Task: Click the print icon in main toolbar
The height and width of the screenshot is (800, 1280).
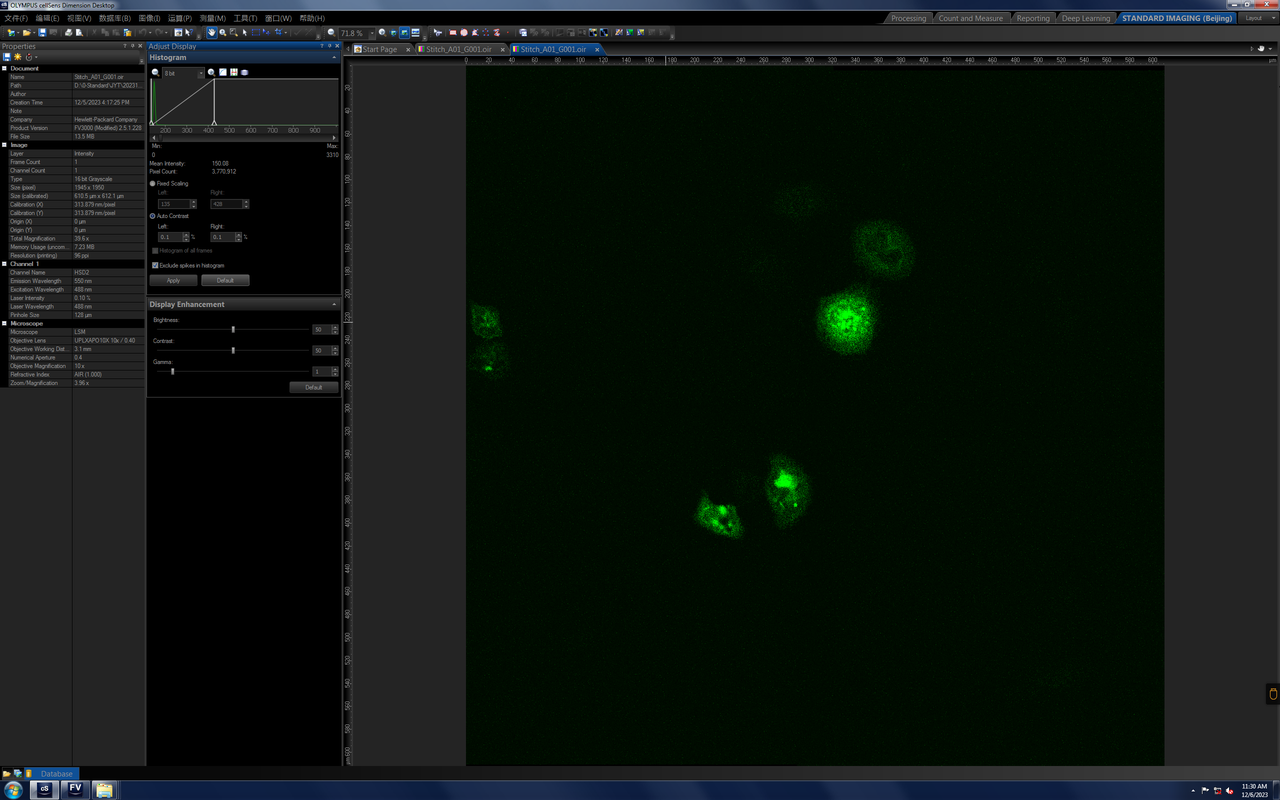Action: pos(68,33)
